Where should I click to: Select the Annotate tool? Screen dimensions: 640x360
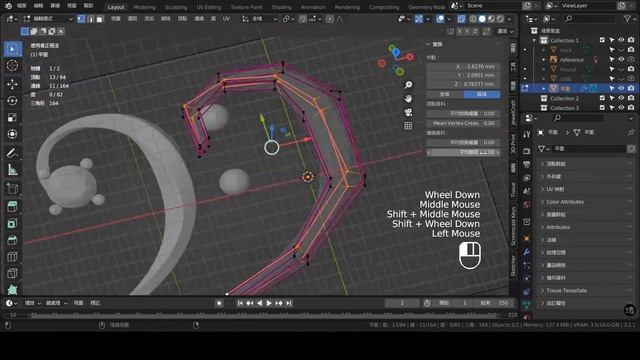(12, 153)
